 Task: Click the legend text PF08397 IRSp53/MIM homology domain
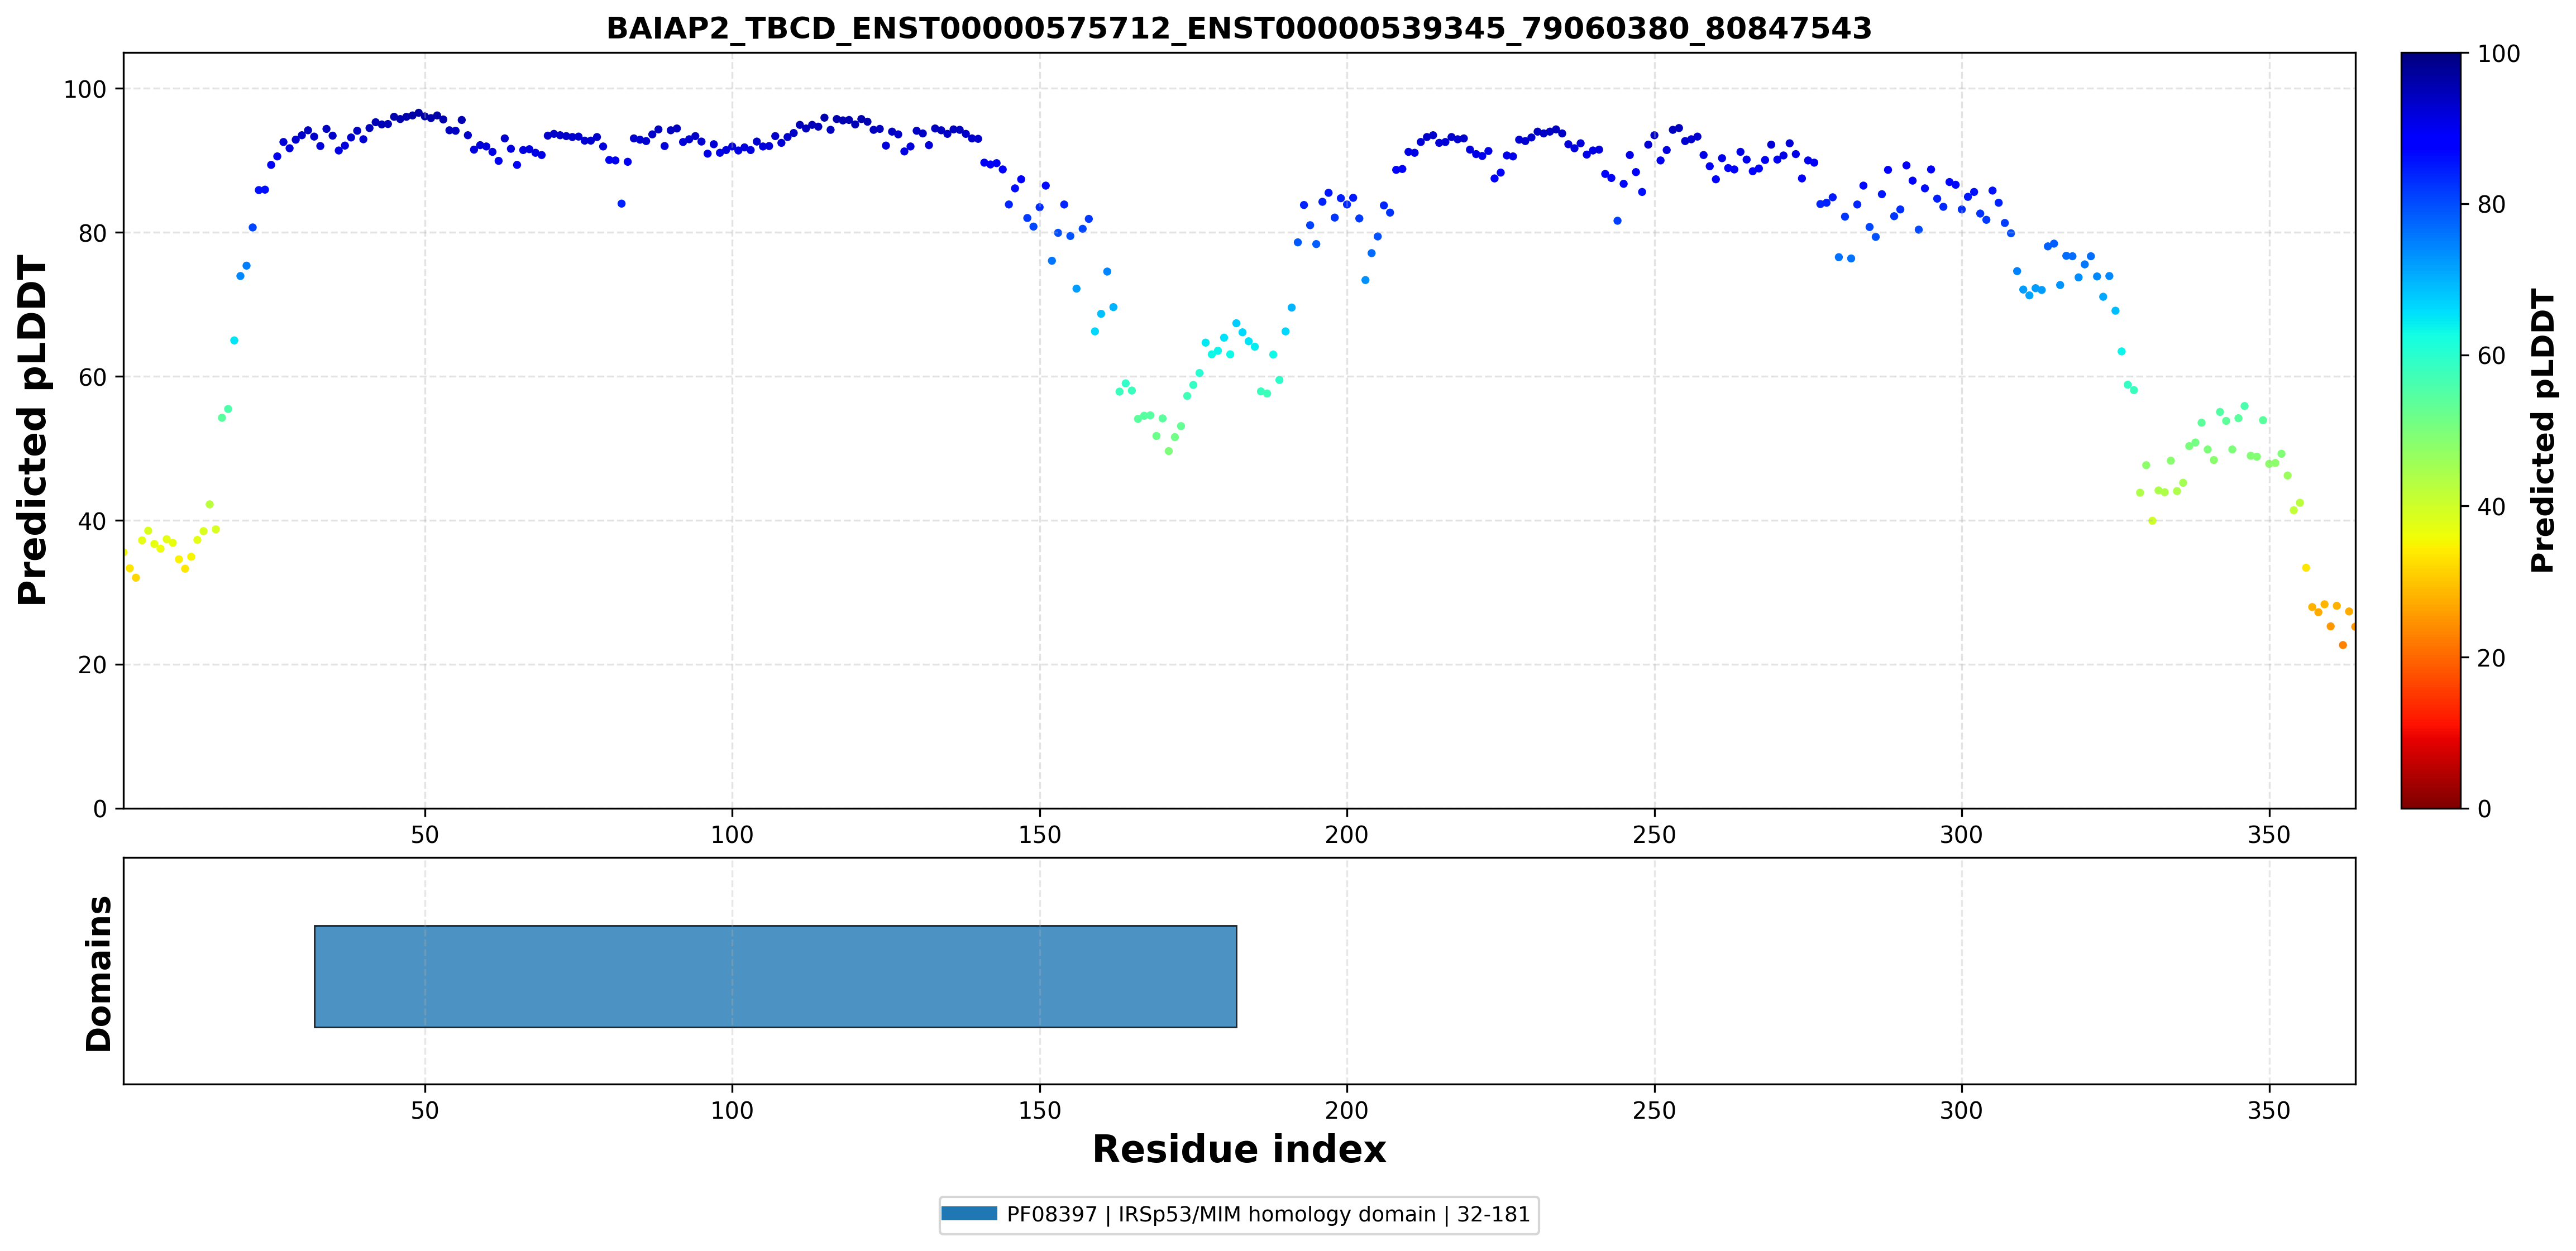(x=1268, y=1214)
